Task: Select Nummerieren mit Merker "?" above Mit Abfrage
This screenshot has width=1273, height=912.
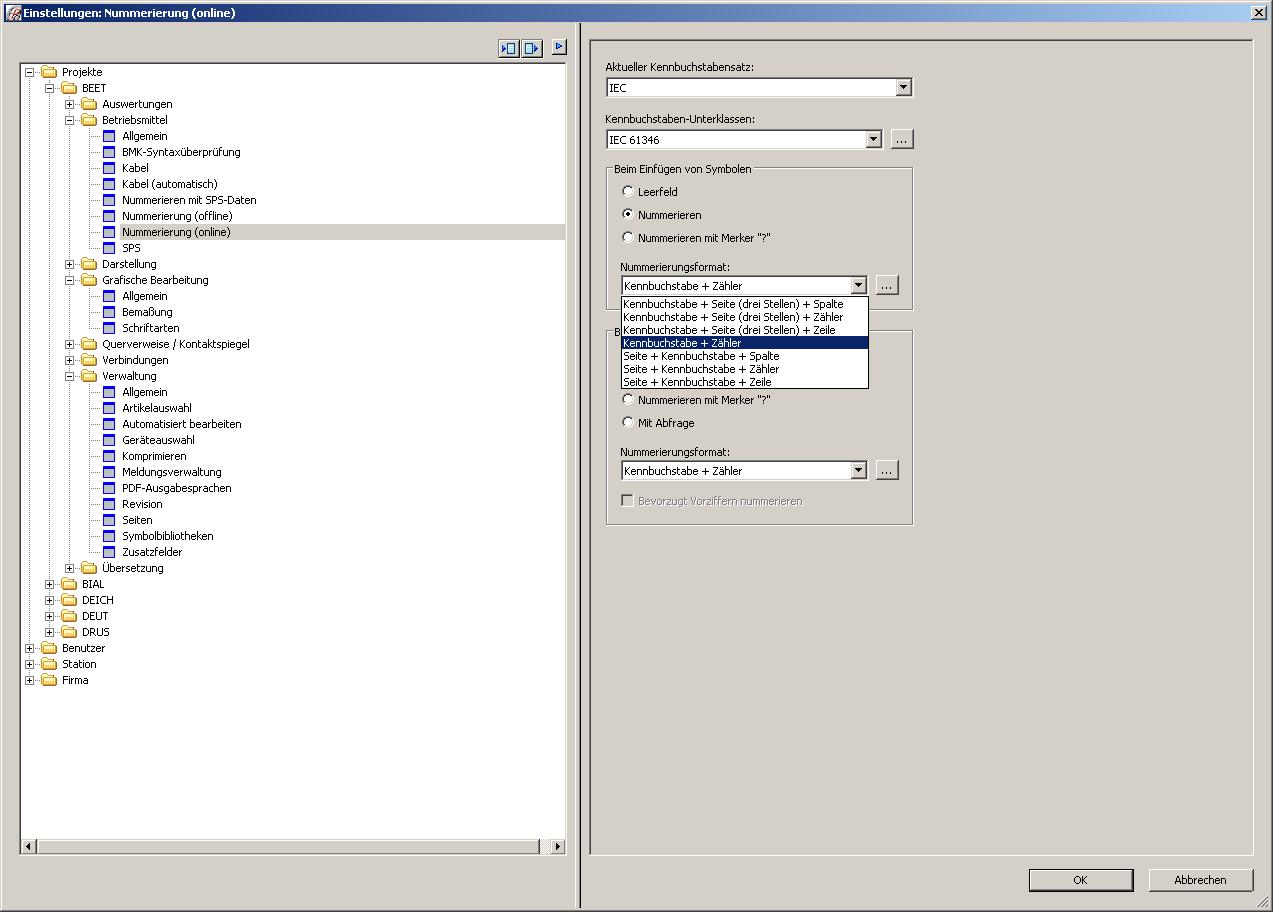Action: point(628,399)
